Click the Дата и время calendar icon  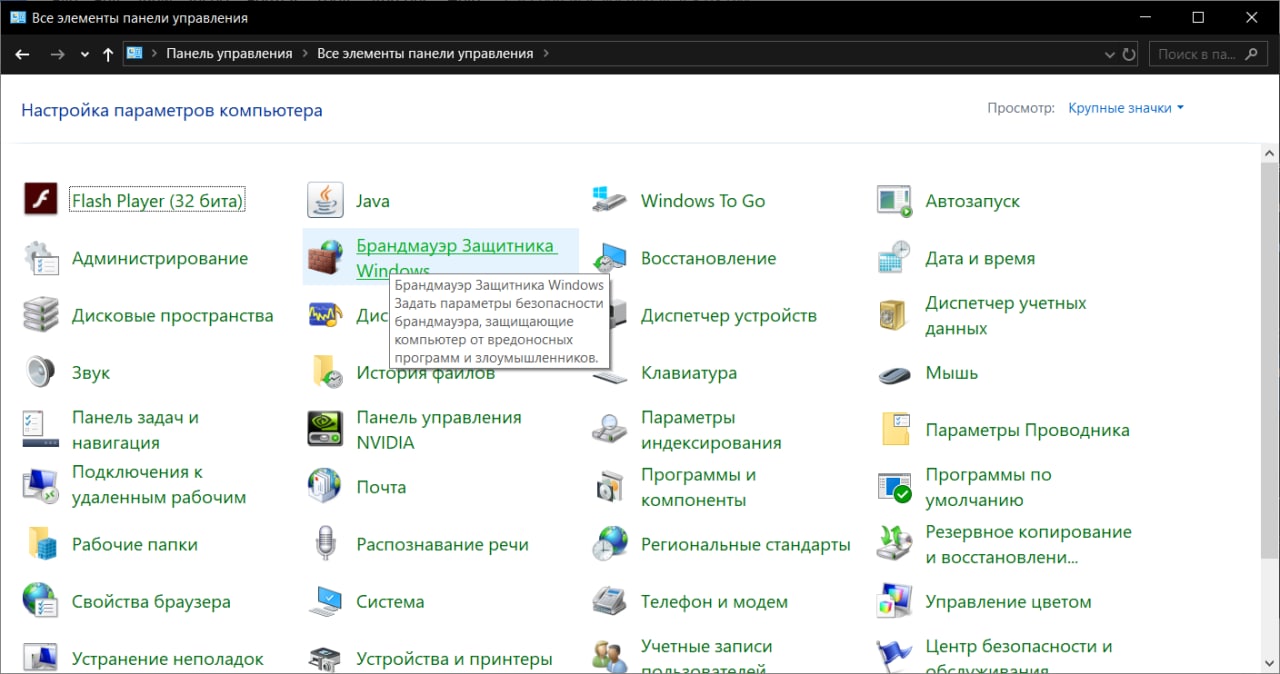coord(894,258)
